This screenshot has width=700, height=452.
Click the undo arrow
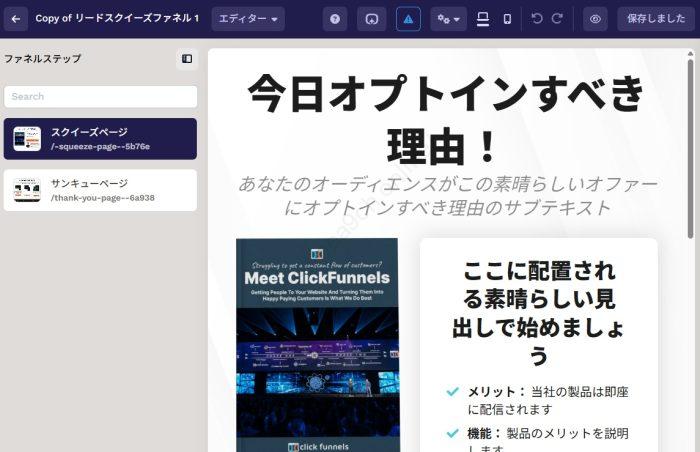coord(537,19)
